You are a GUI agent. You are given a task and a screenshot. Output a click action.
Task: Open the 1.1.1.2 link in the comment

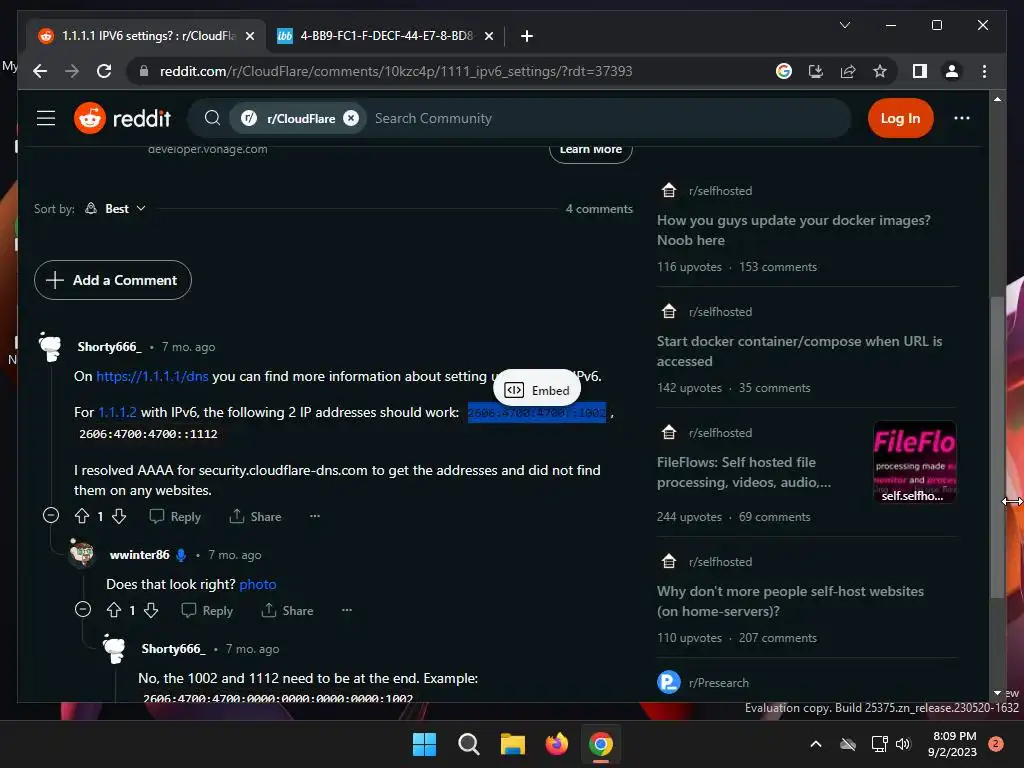pyautogui.click(x=118, y=412)
